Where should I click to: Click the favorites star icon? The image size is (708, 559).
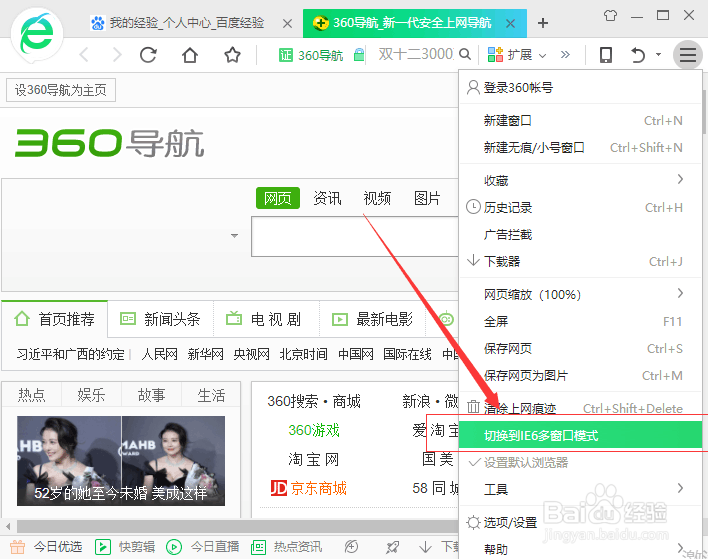[233, 55]
